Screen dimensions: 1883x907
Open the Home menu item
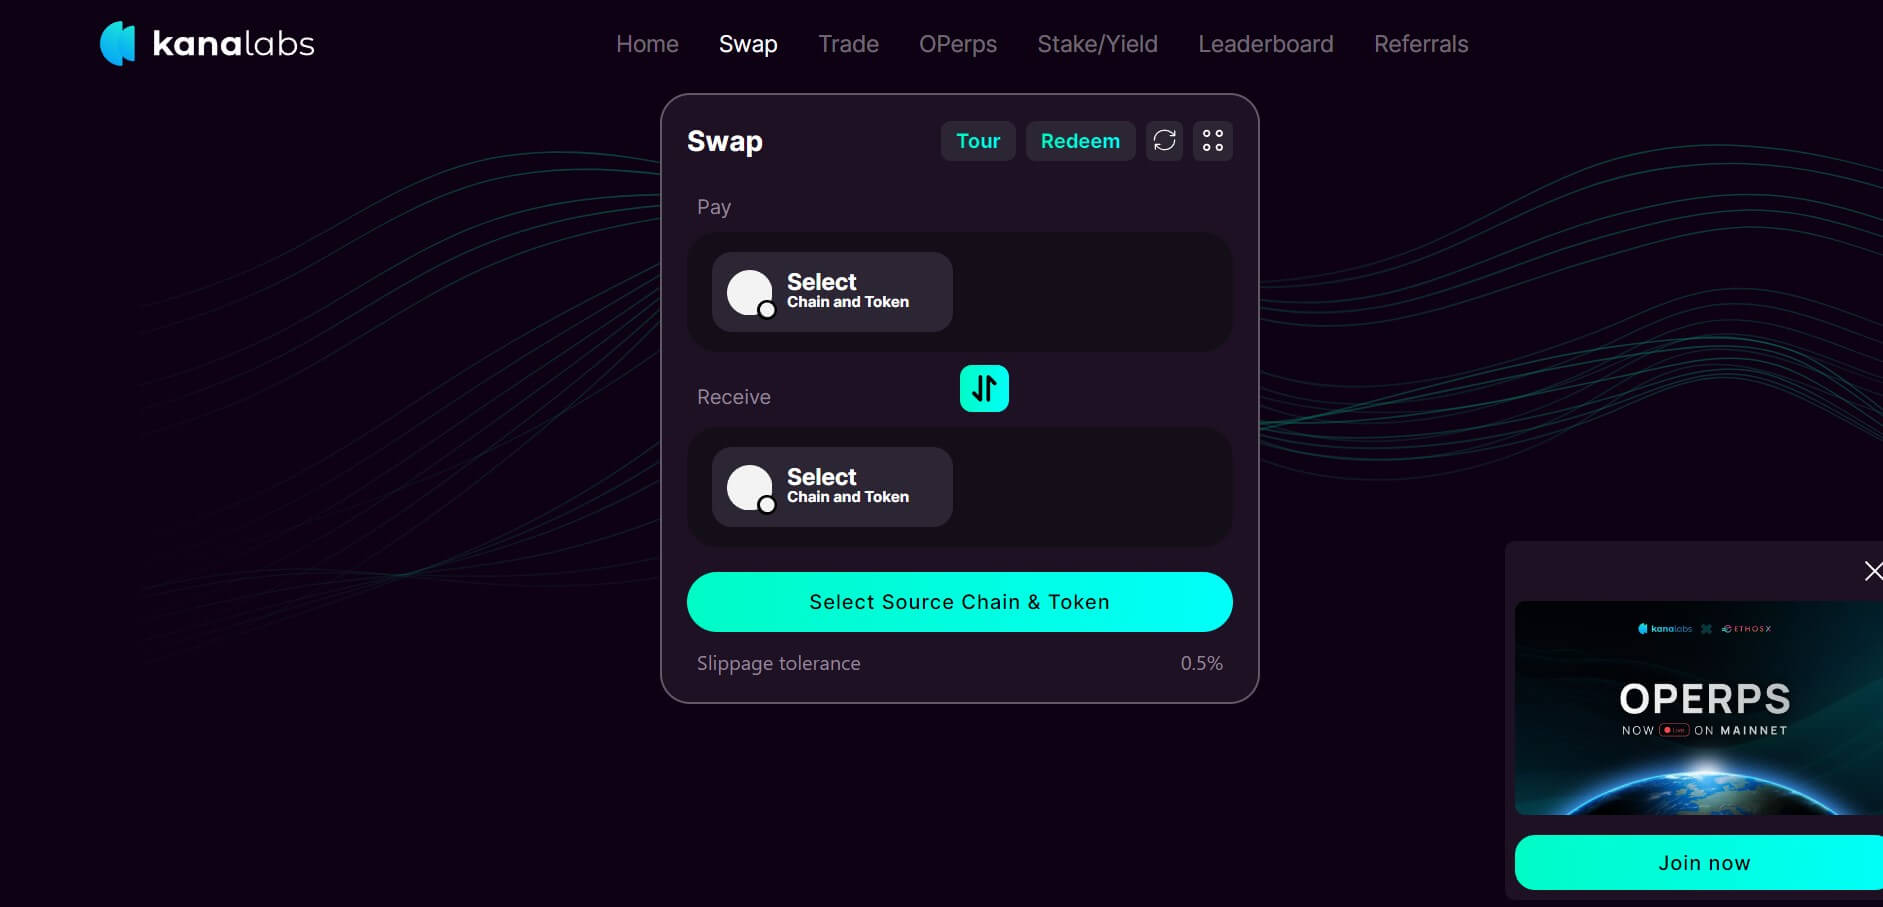tap(647, 44)
